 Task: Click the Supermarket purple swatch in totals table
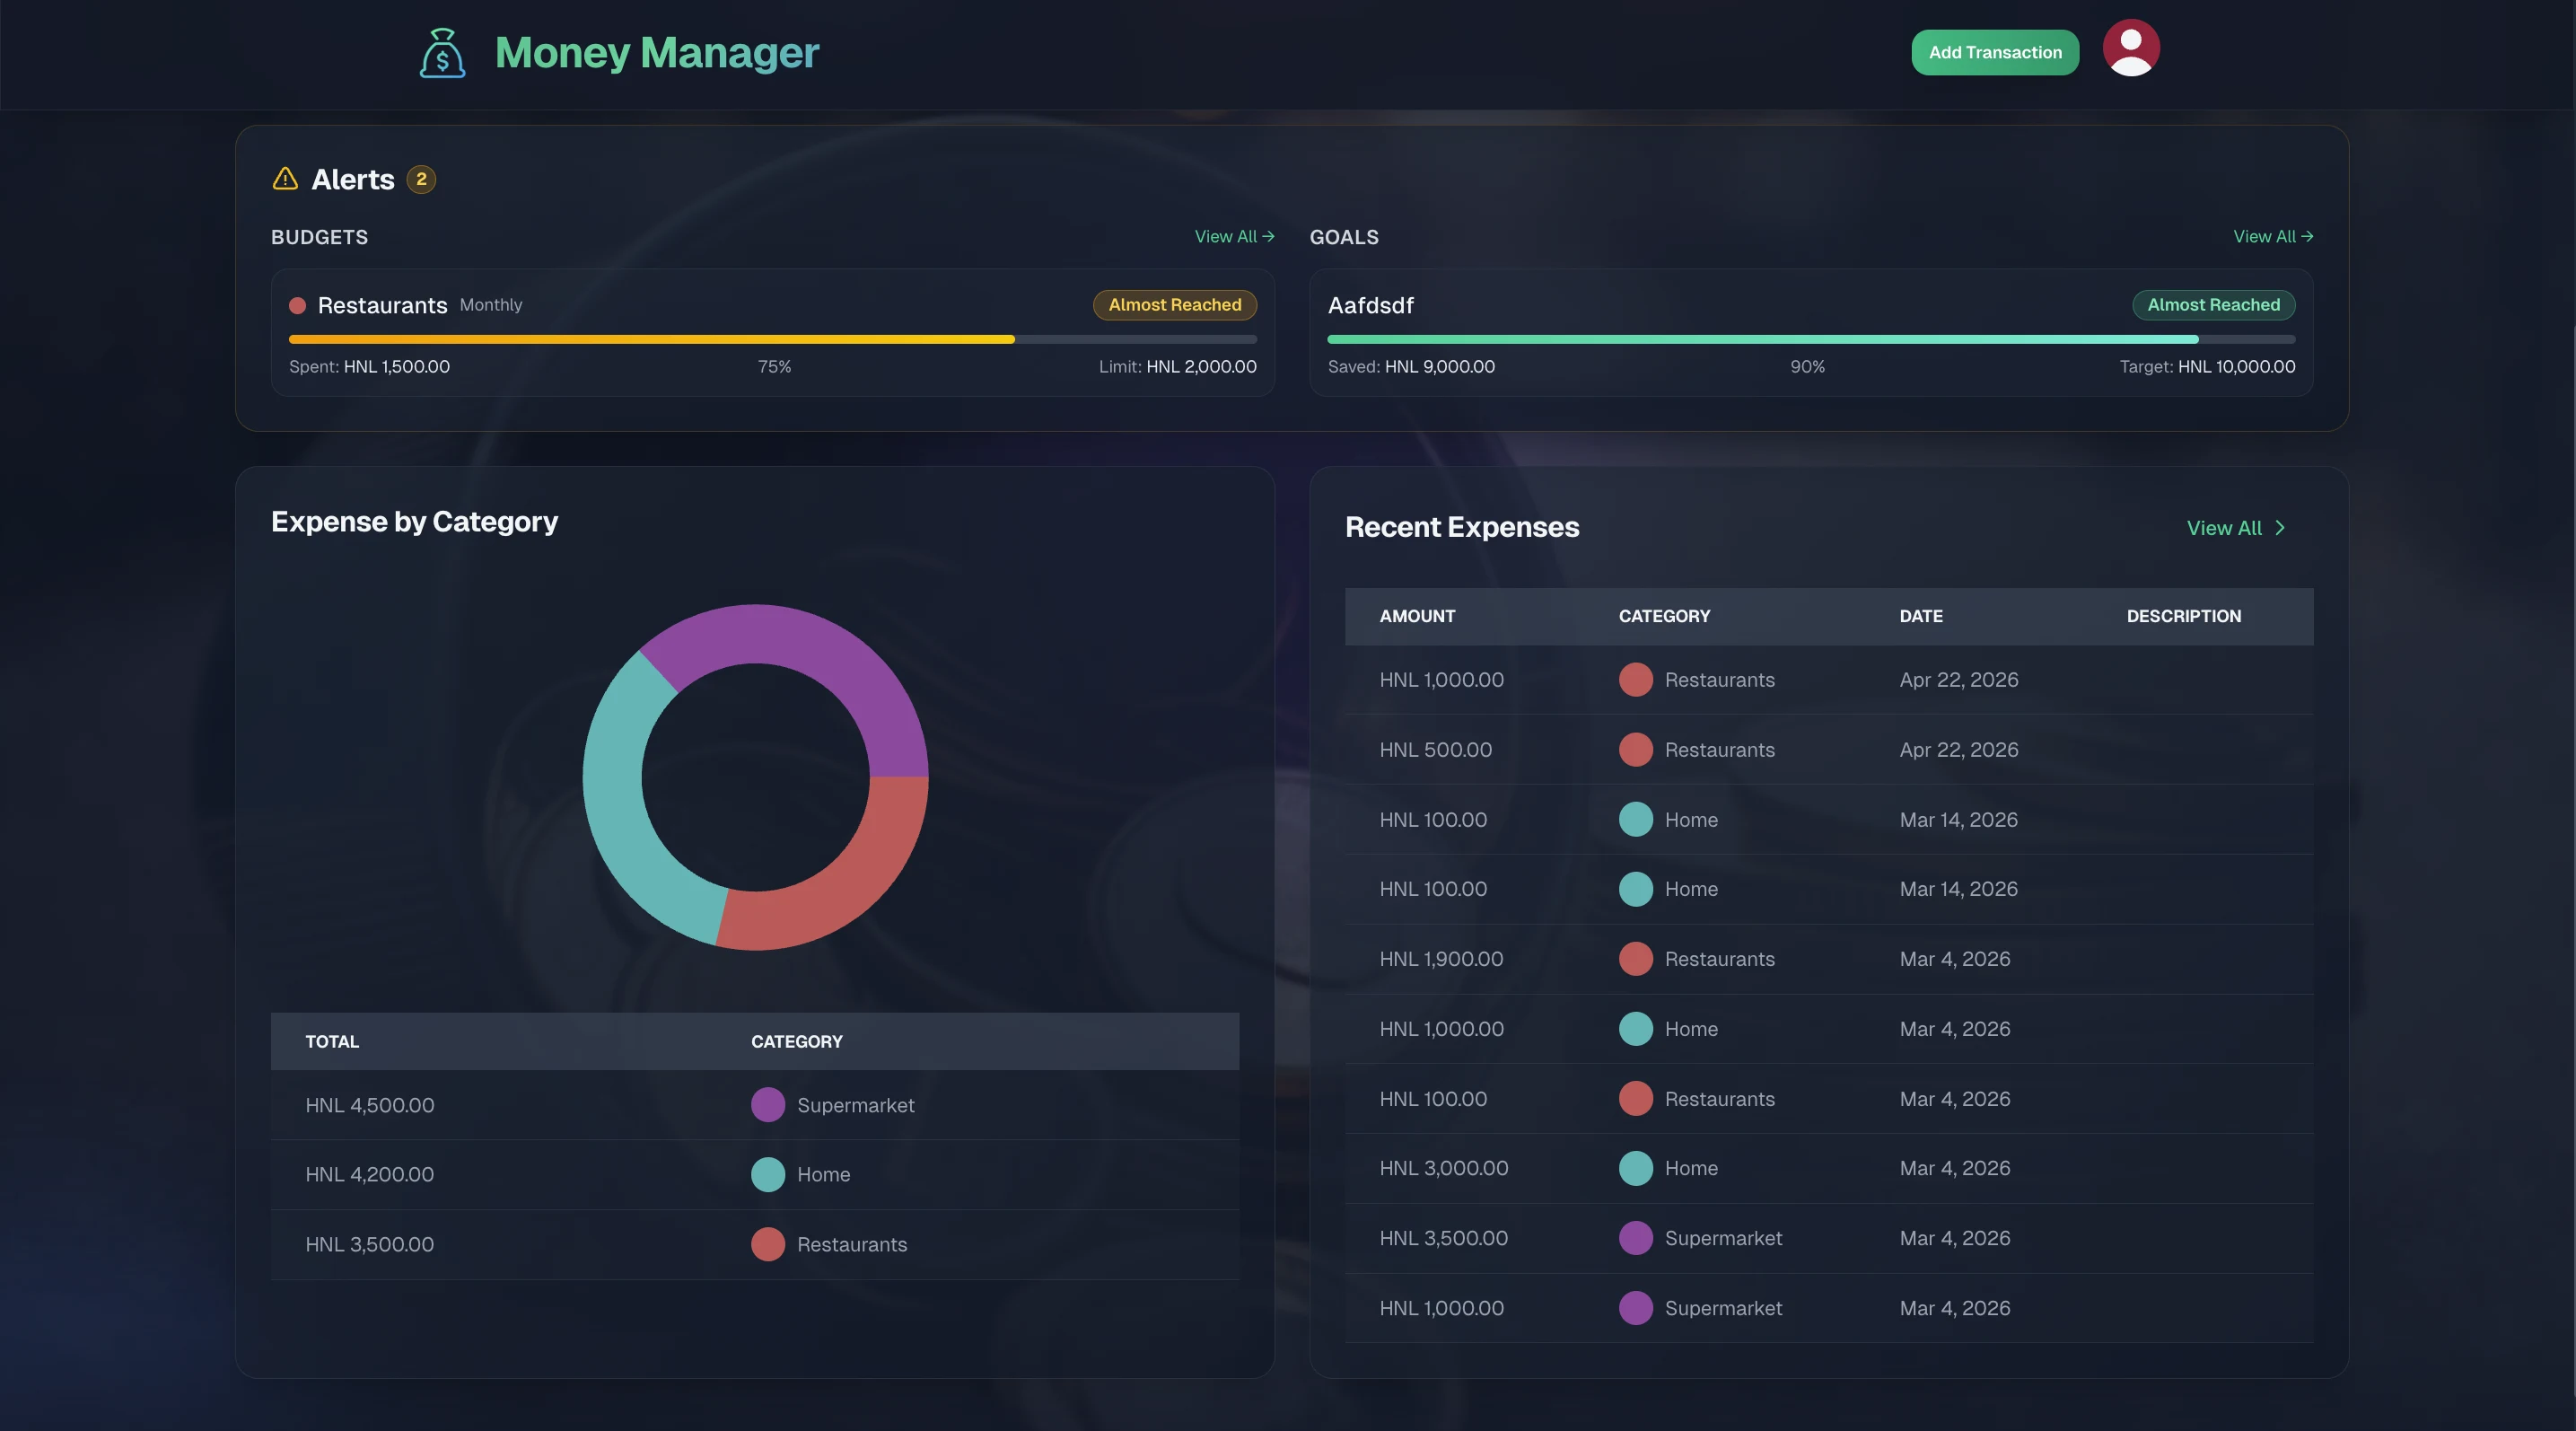(768, 1105)
